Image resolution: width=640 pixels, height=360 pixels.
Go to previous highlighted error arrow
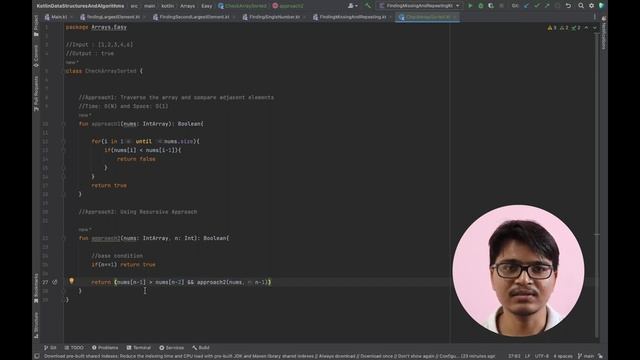click(x=586, y=28)
